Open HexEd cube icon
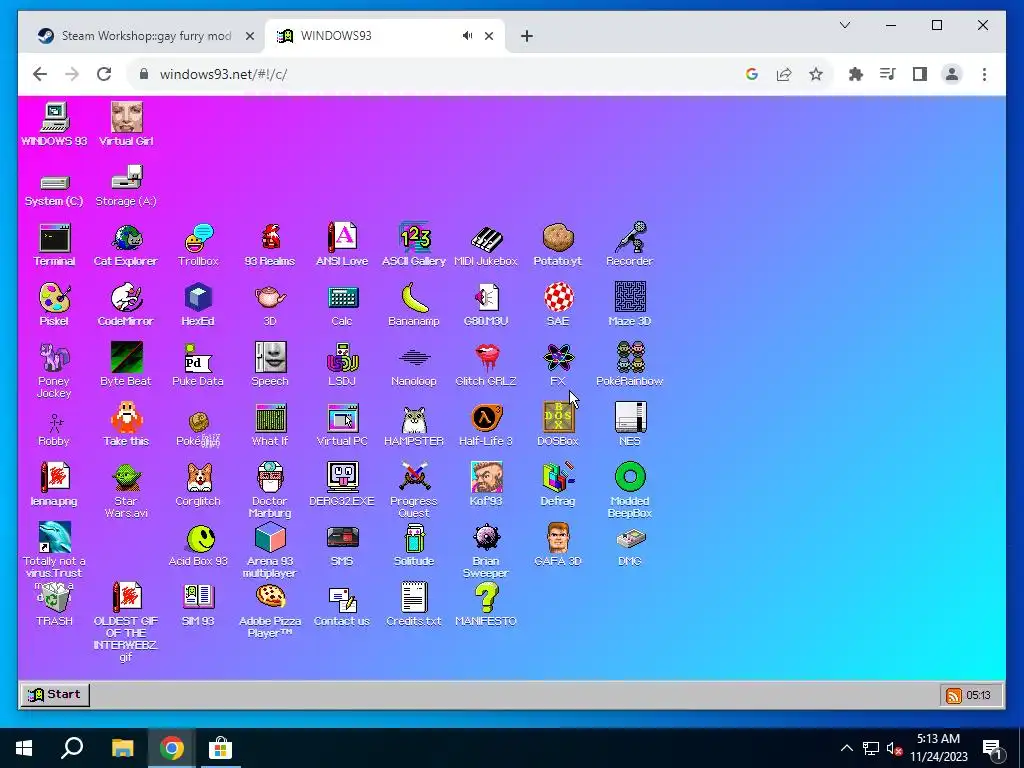The image size is (1024, 768). [199, 298]
